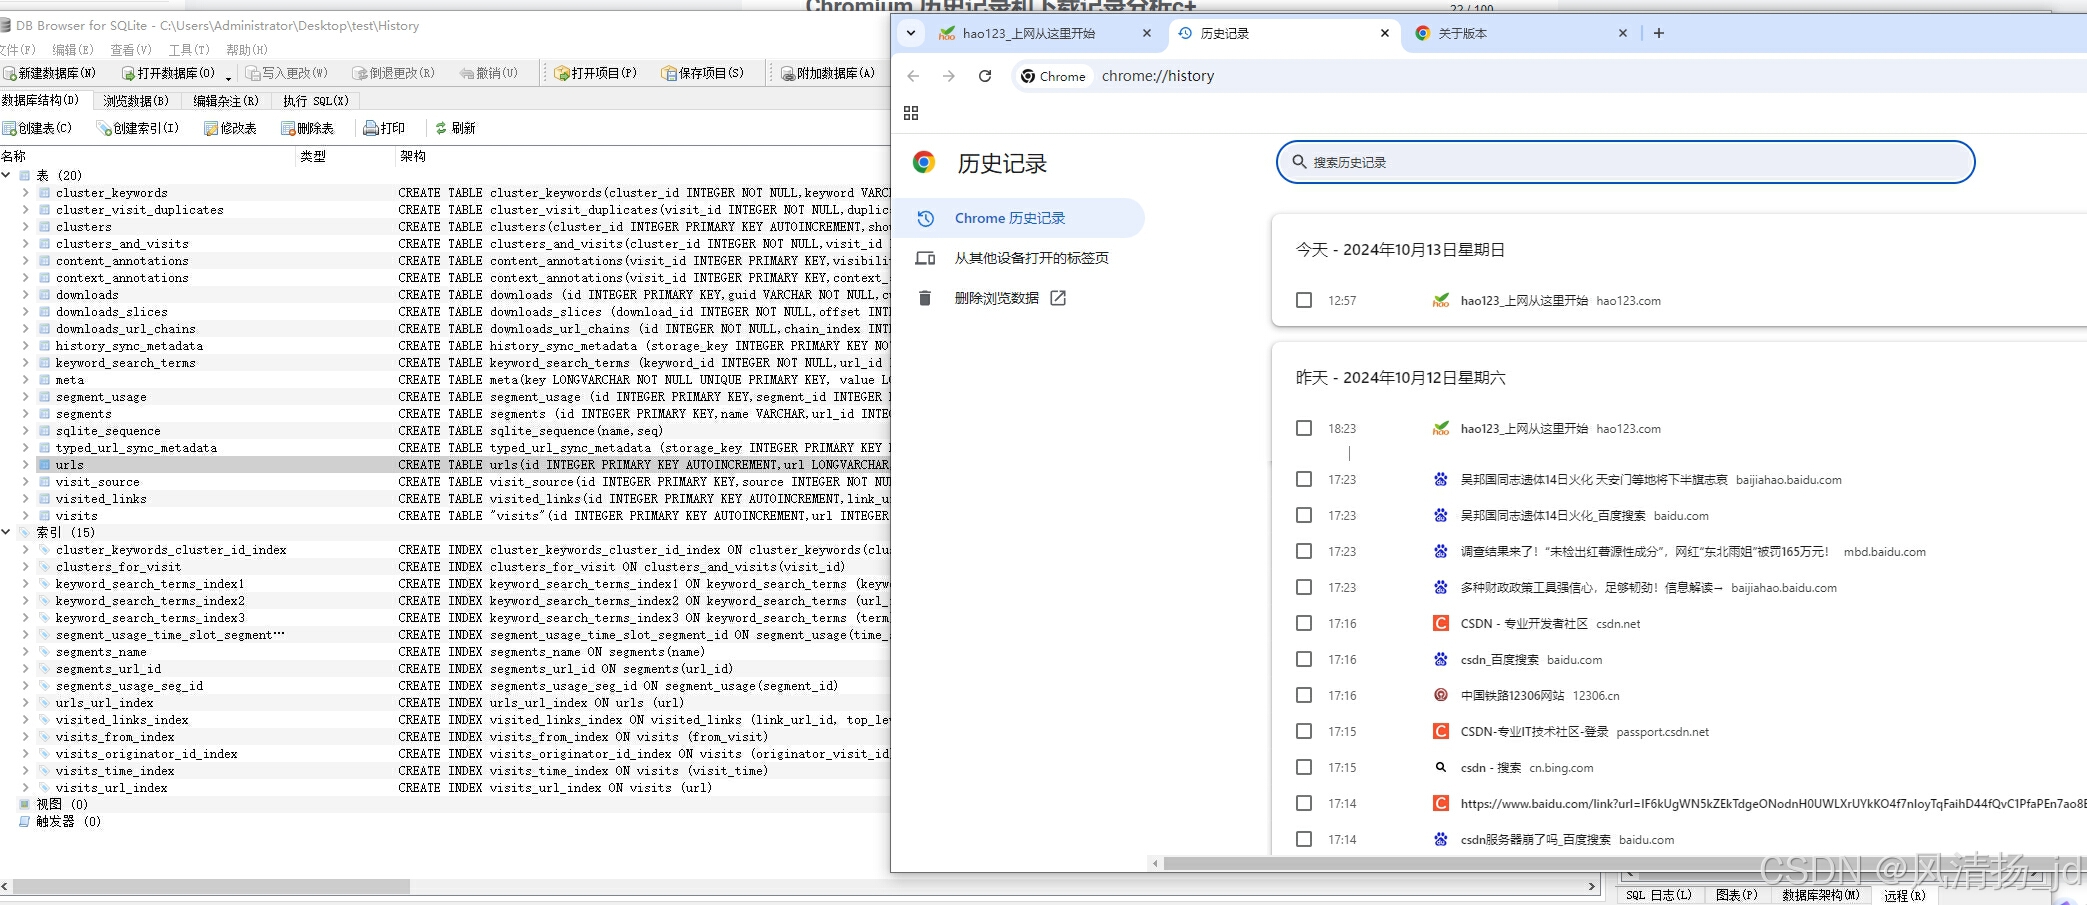
Task: Tick checkbox for cn.bing.com entry
Action: click(x=1304, y=767)
